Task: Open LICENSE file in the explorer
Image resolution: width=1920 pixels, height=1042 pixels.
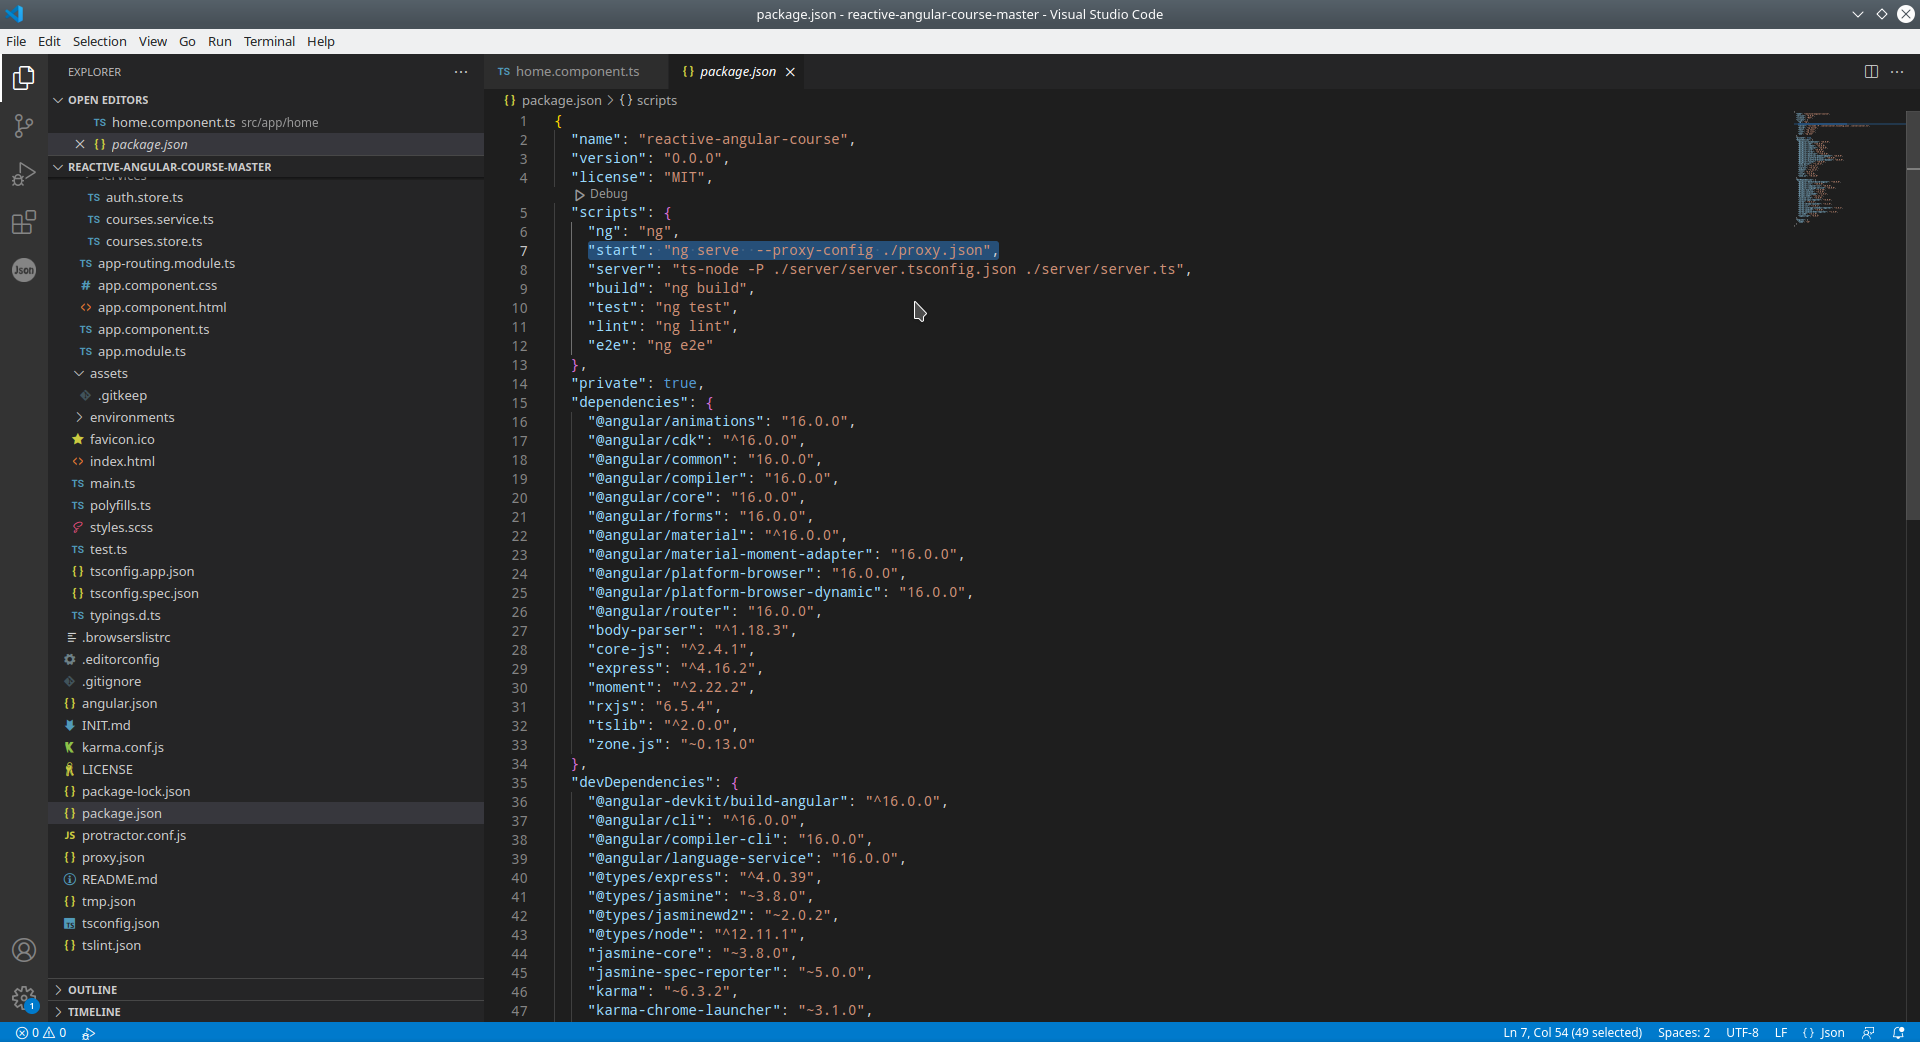Action: coord(266,770)
